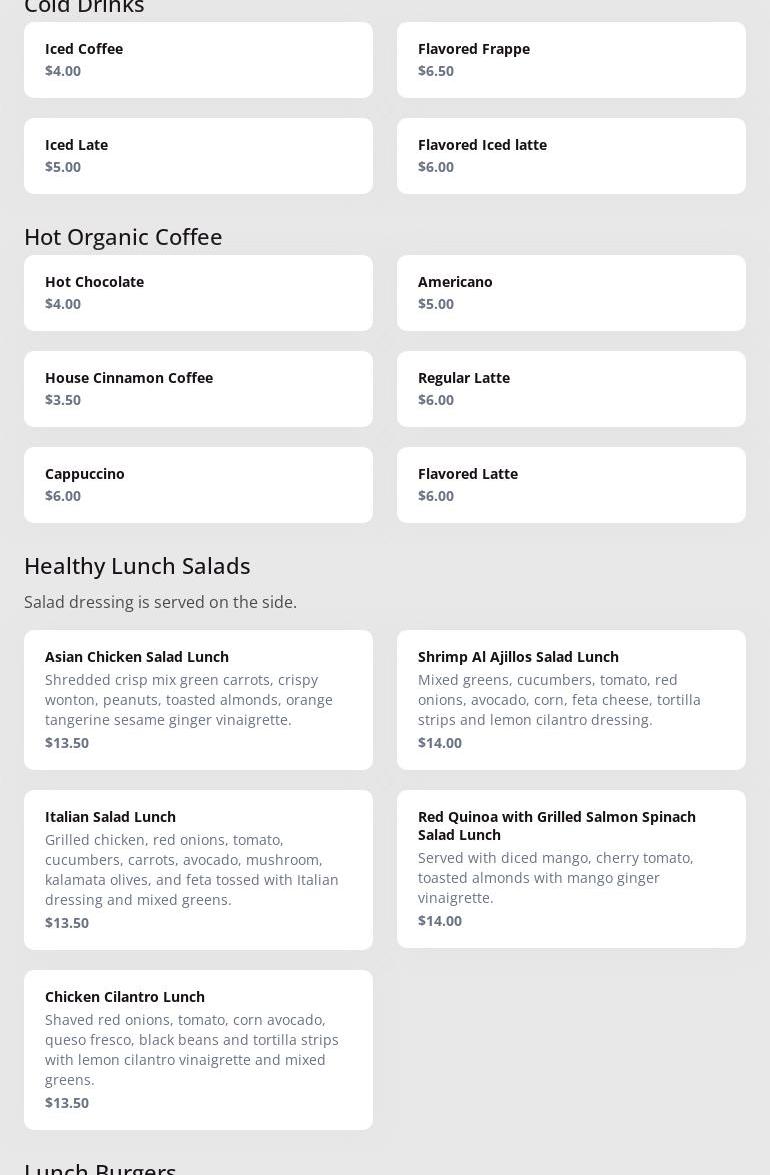Click the Lunch Burgers section heading
Screen dimensions: 770x1175
100,1168
